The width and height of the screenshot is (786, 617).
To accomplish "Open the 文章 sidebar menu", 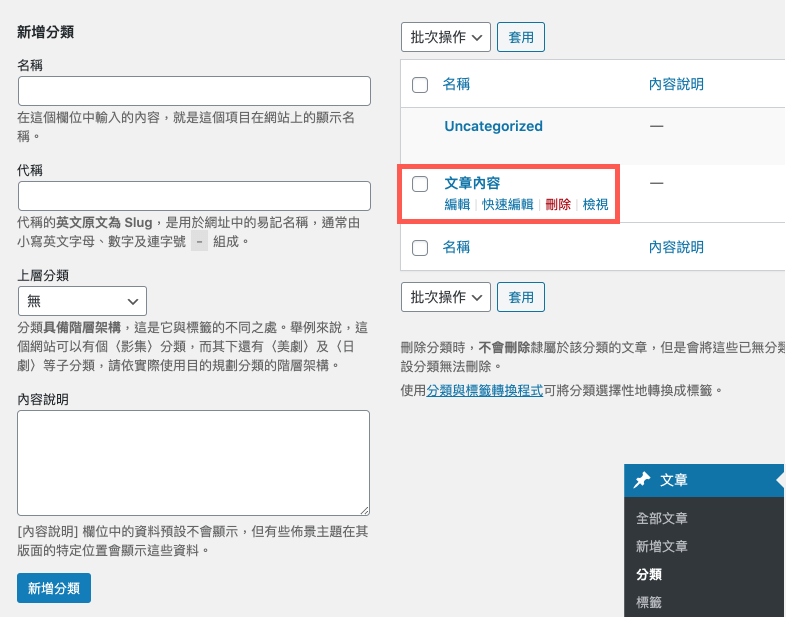I will 704,480.
